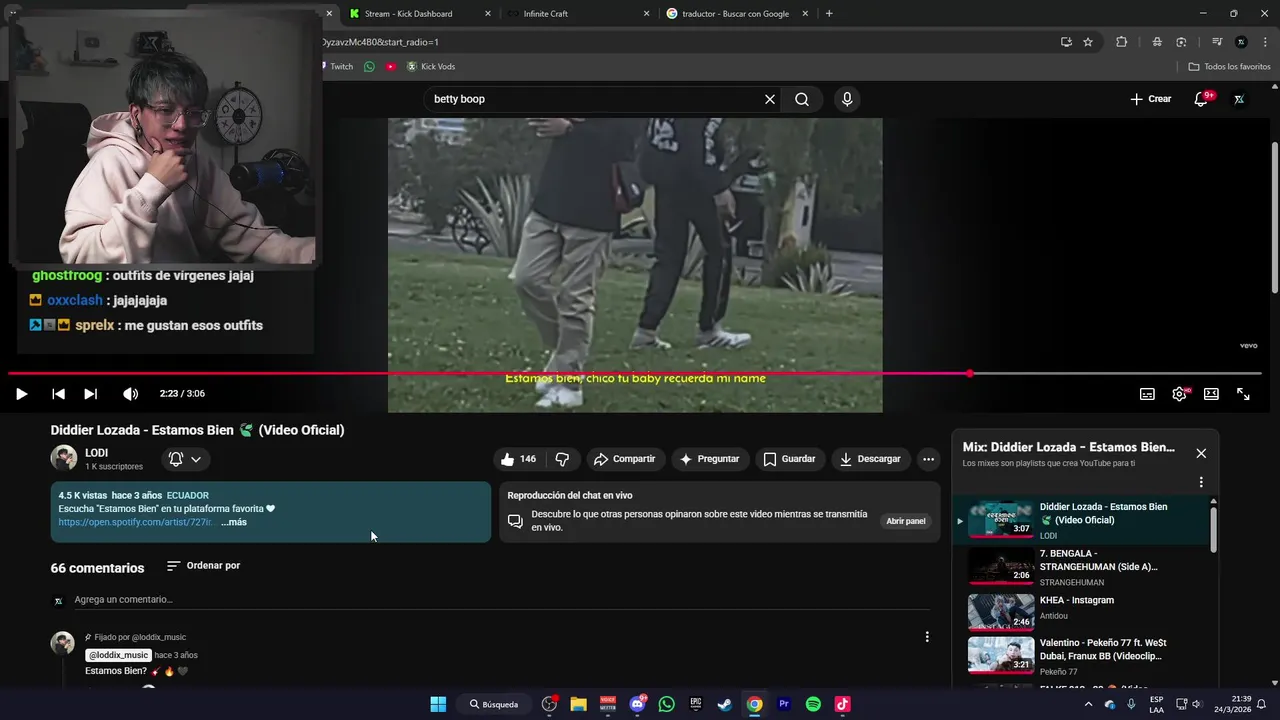
Task: Click the Descargar button
Action: tap(870, 459)
